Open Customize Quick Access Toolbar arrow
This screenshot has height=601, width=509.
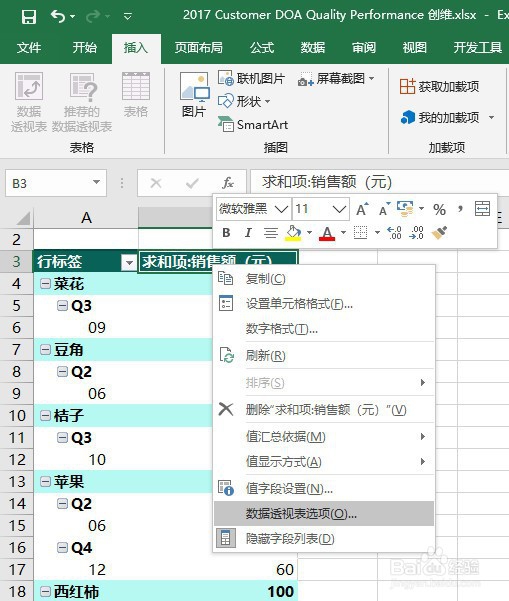[x=128, y=16]
